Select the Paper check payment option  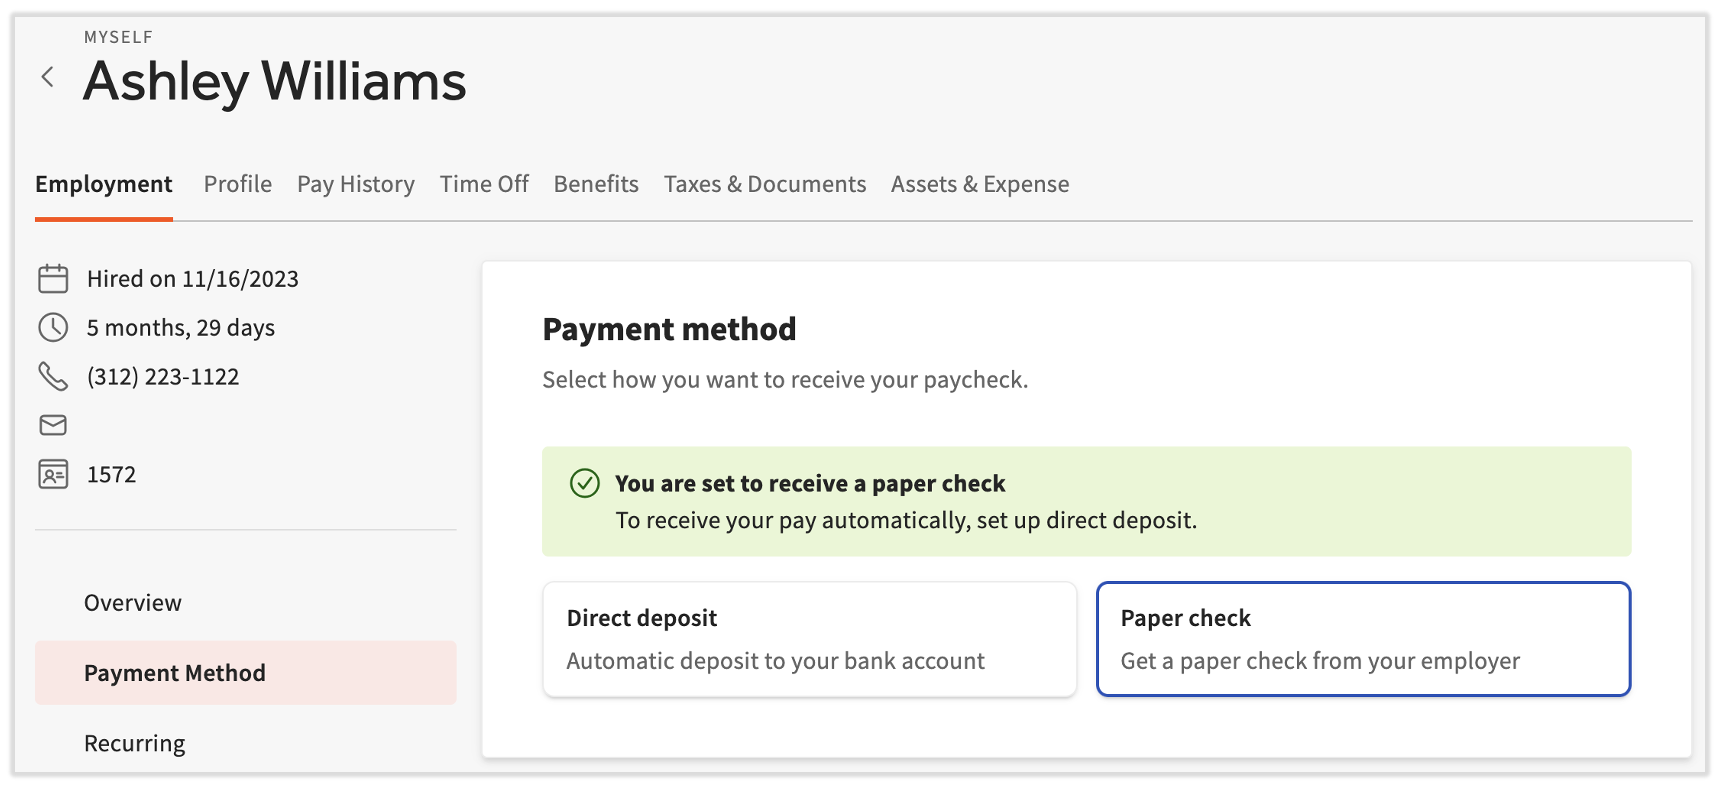[x=1364, y=639]
